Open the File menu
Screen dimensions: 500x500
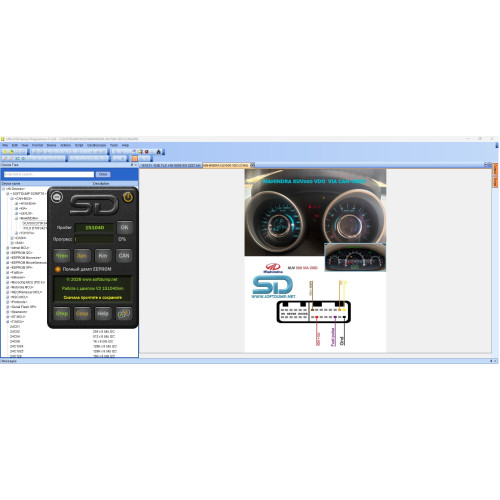coord(5,145)
